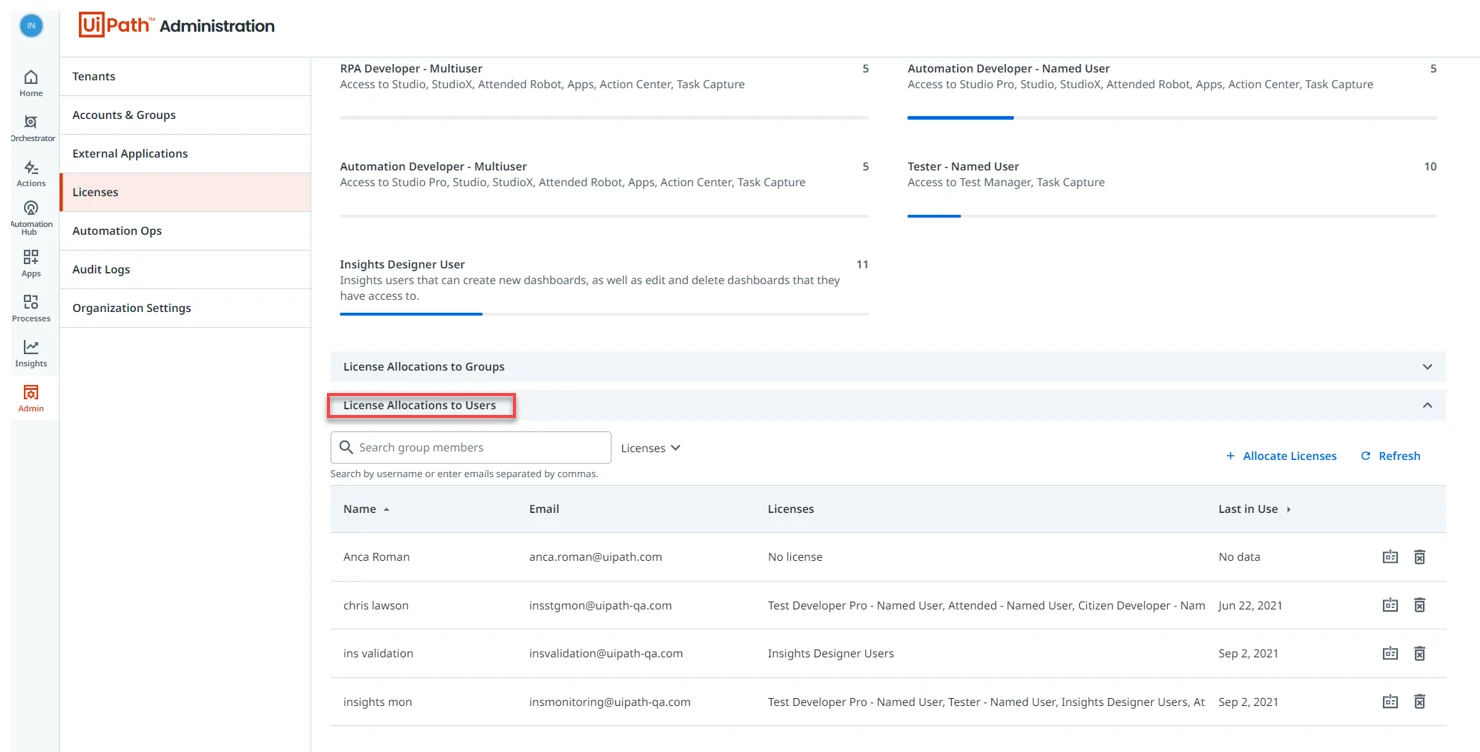Image resolution: width=1480 pixels, height=752 pixels.
Task: Open the Actions sidebar icon
Action: 31,173
